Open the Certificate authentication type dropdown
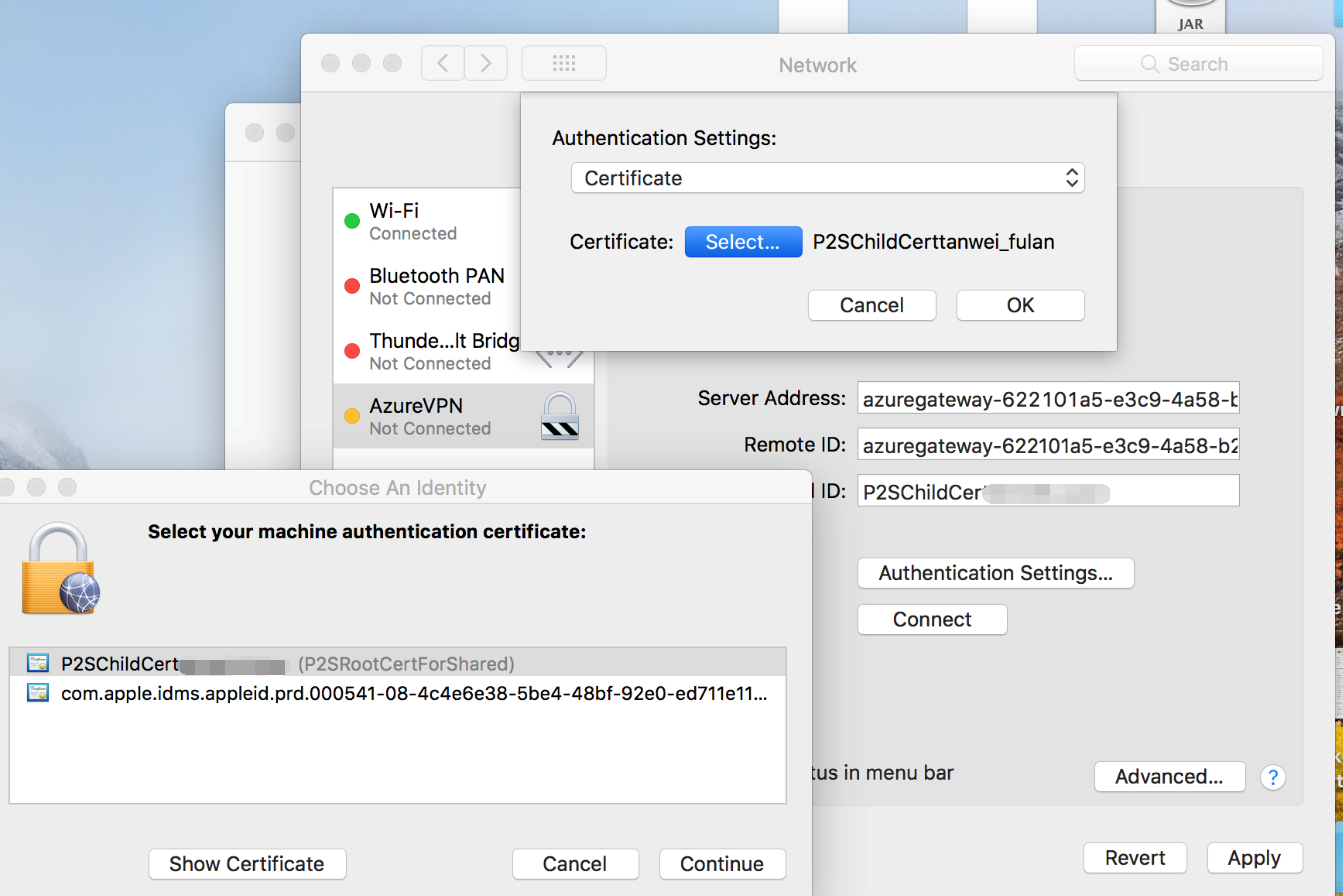The width and height of the screenshot is (1343, 896). pos(827,179)
